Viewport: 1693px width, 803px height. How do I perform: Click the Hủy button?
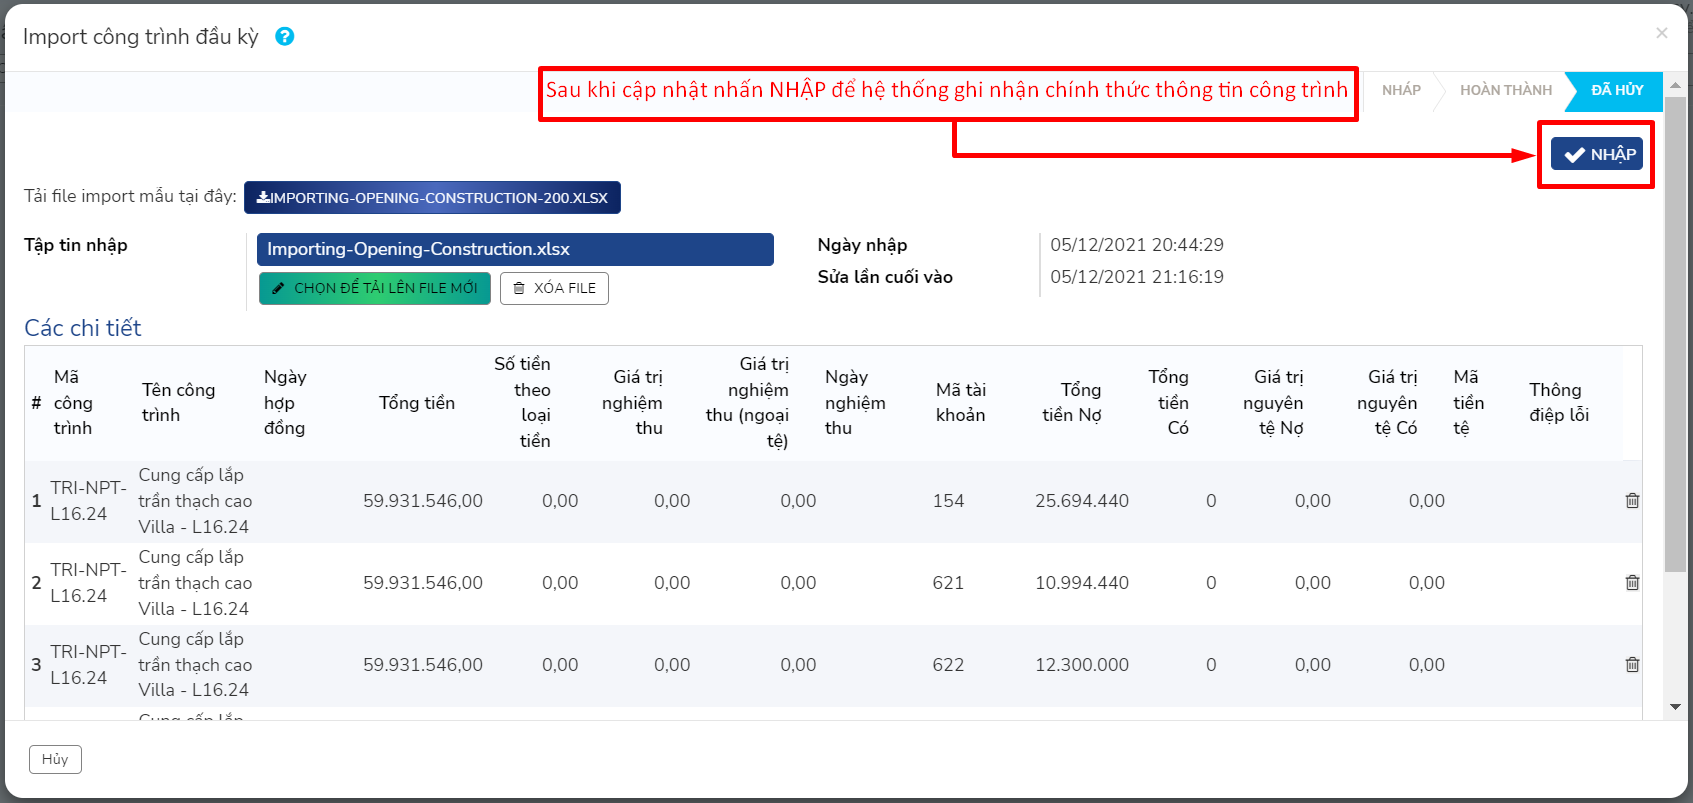[55, 759]
